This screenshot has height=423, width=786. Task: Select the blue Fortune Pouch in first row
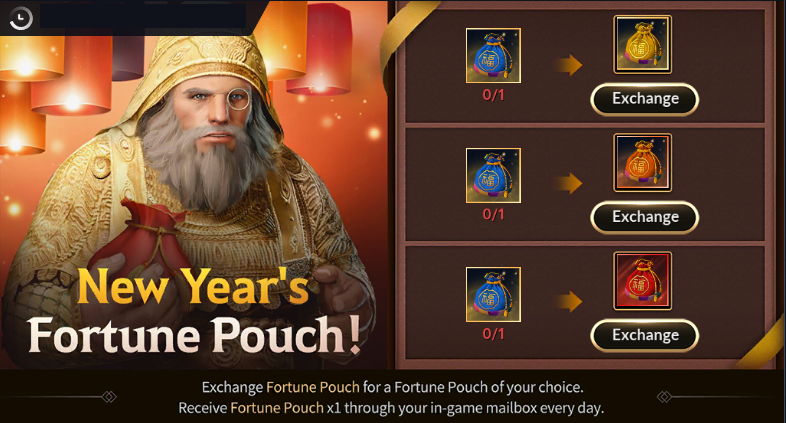coord(493,56)
